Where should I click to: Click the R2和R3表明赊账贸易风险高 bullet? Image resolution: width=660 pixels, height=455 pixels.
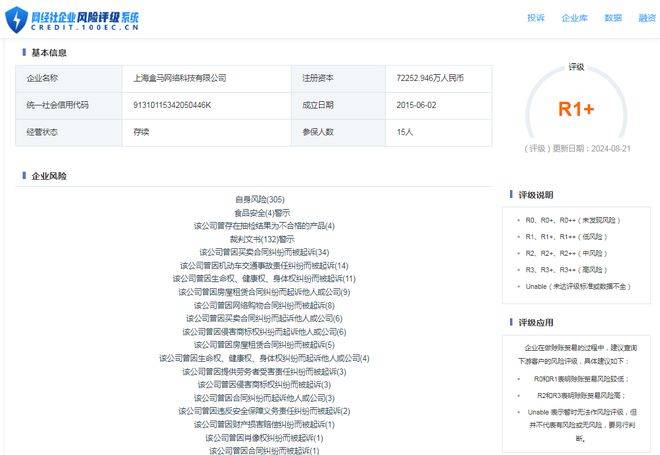tap(581, 396)
